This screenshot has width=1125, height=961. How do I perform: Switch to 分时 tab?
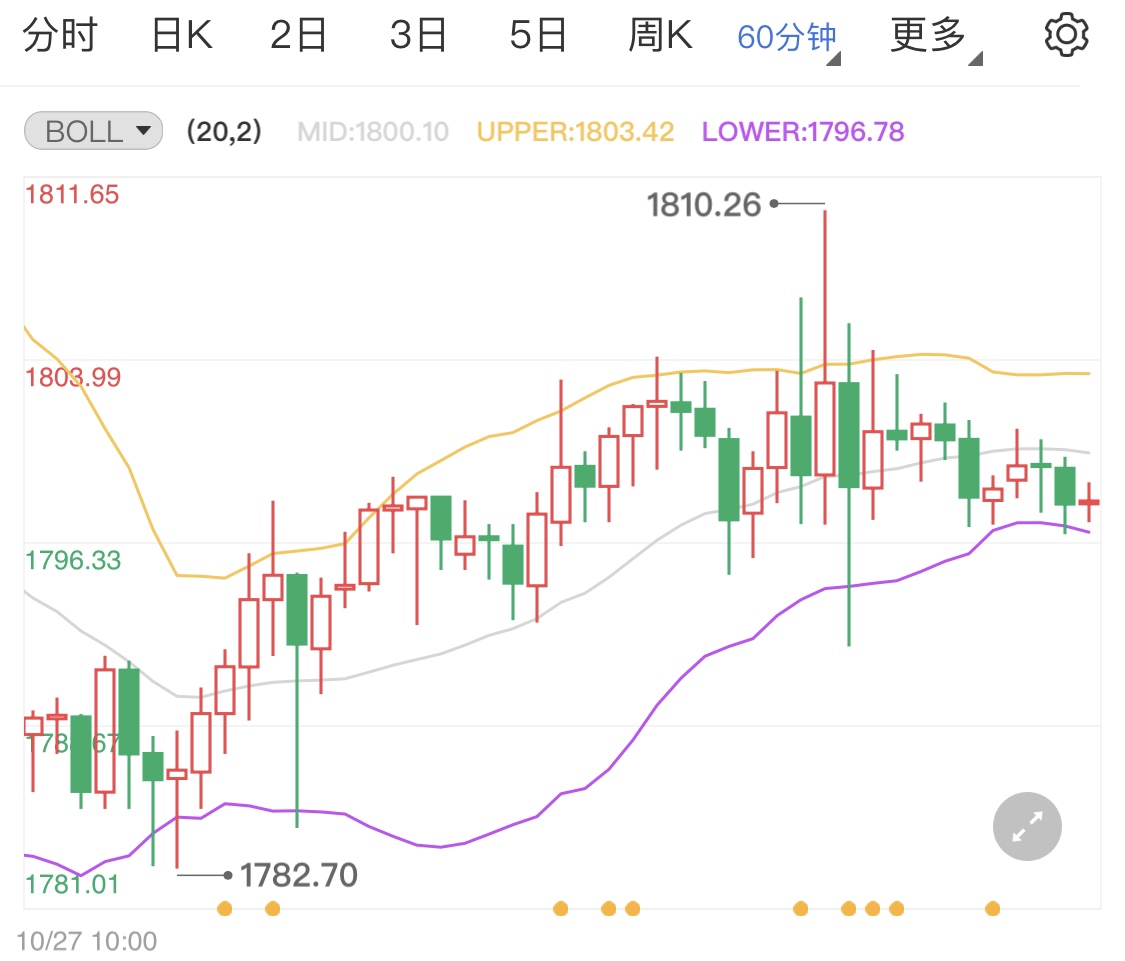[60, 36]
